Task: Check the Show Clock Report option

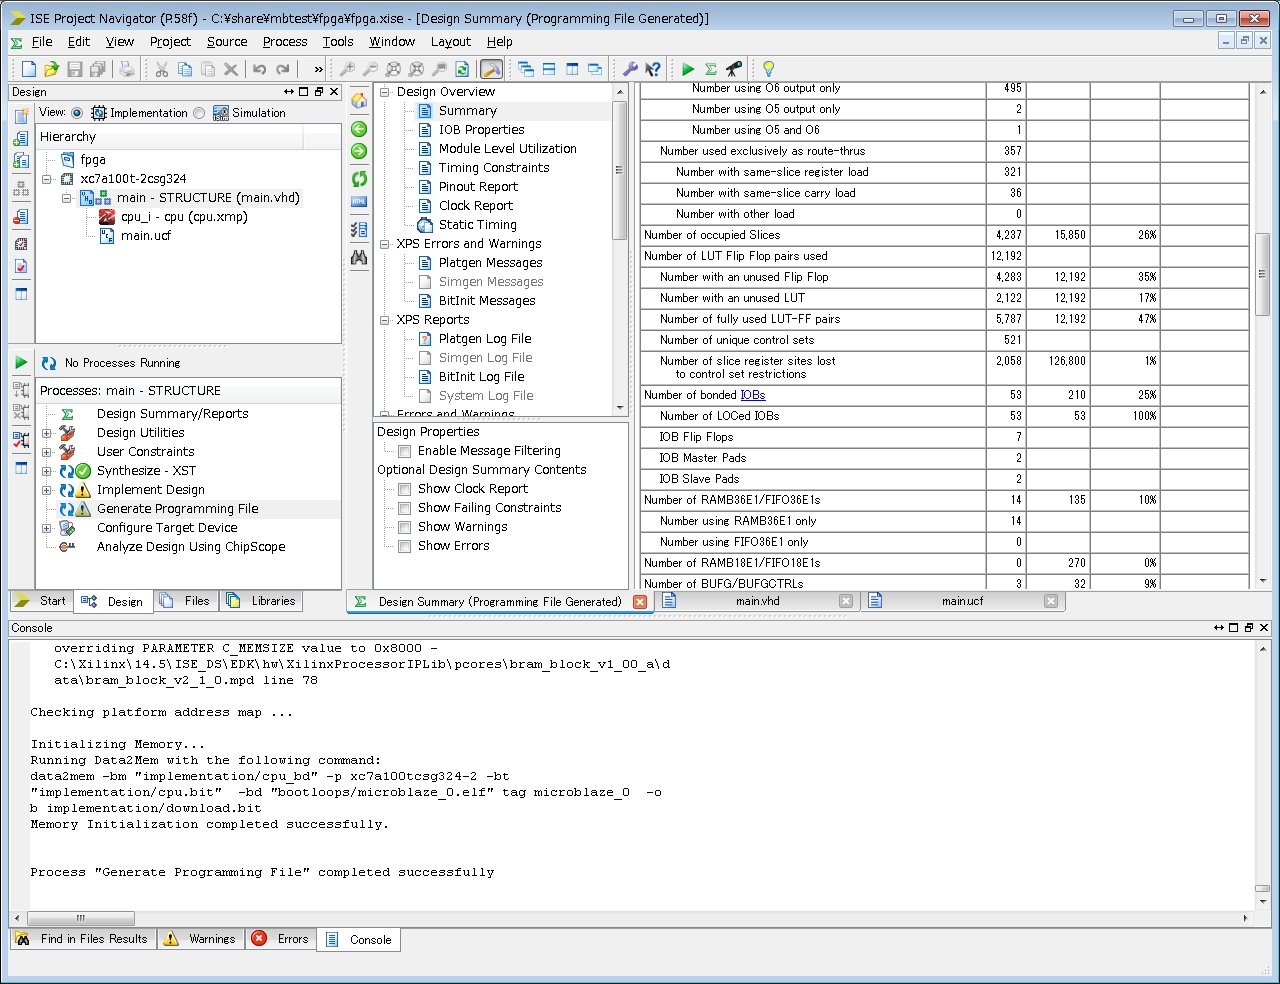Action: coord(404,490)
